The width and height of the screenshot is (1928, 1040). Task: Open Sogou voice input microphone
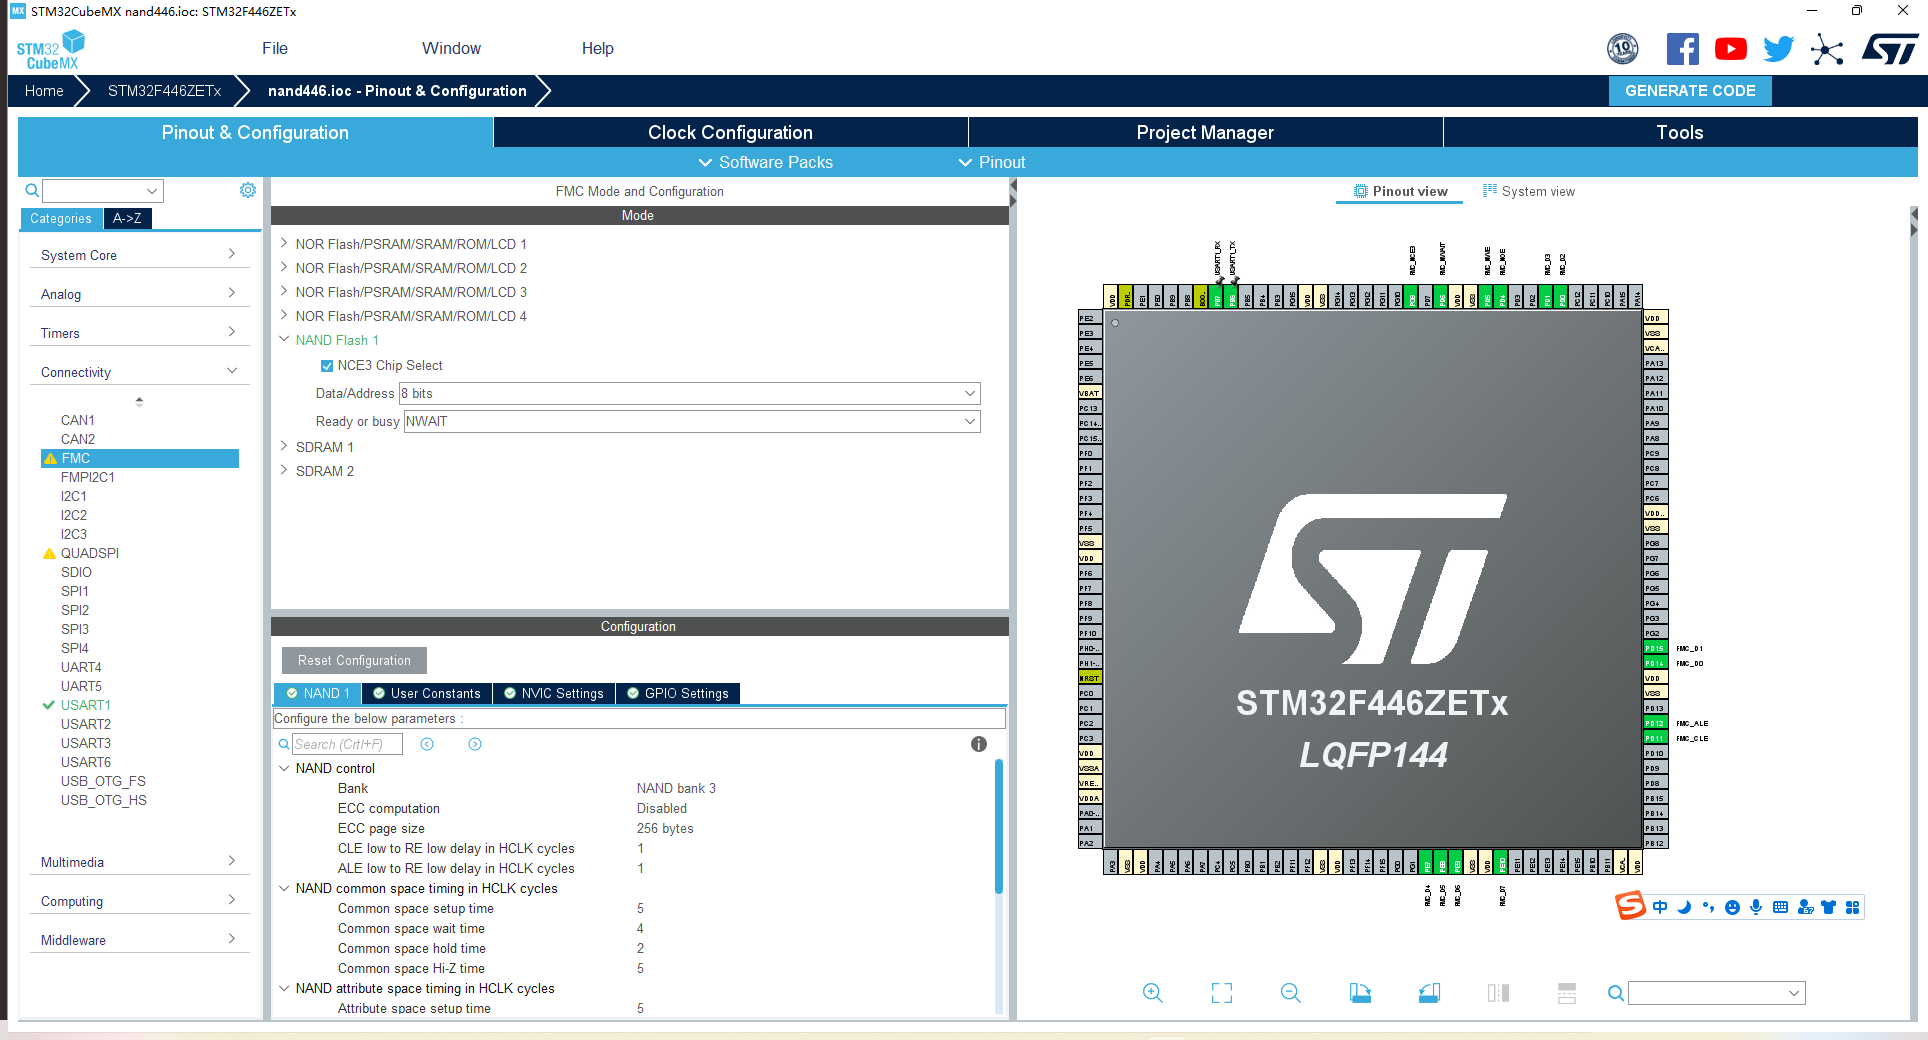pyautogui.click(x=1756, y=907)
